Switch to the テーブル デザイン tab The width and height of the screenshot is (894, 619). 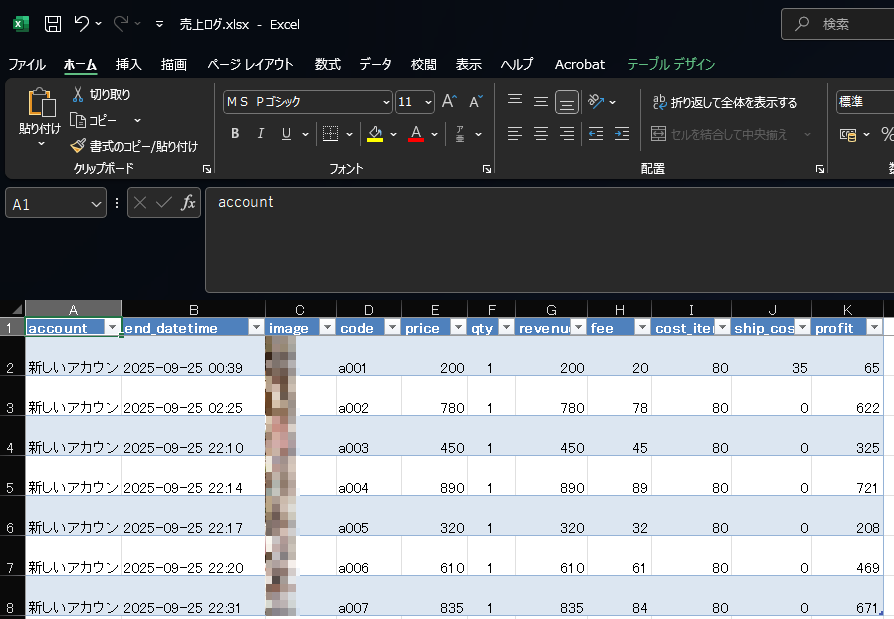pos(671,64)
